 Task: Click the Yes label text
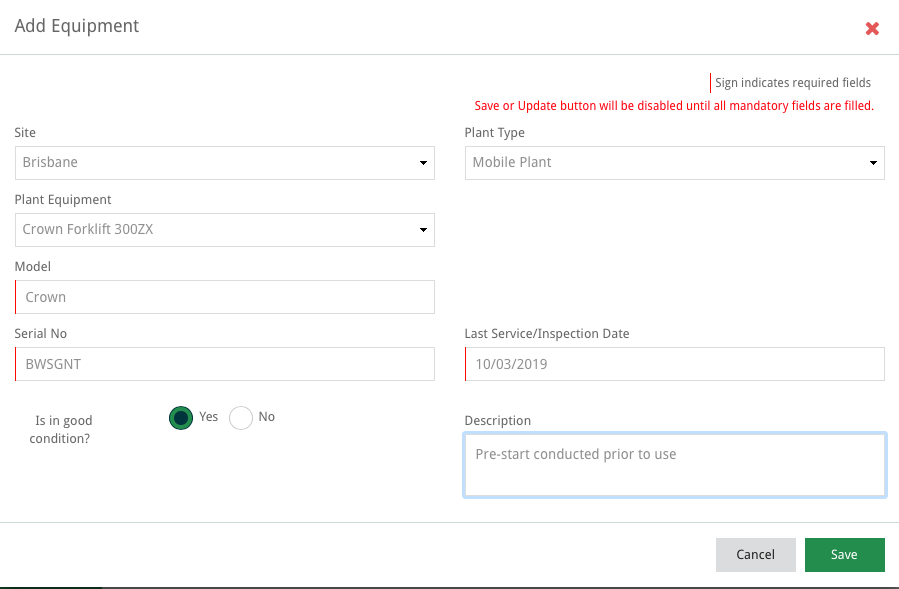pyautogui.click(x=208, y=417)
